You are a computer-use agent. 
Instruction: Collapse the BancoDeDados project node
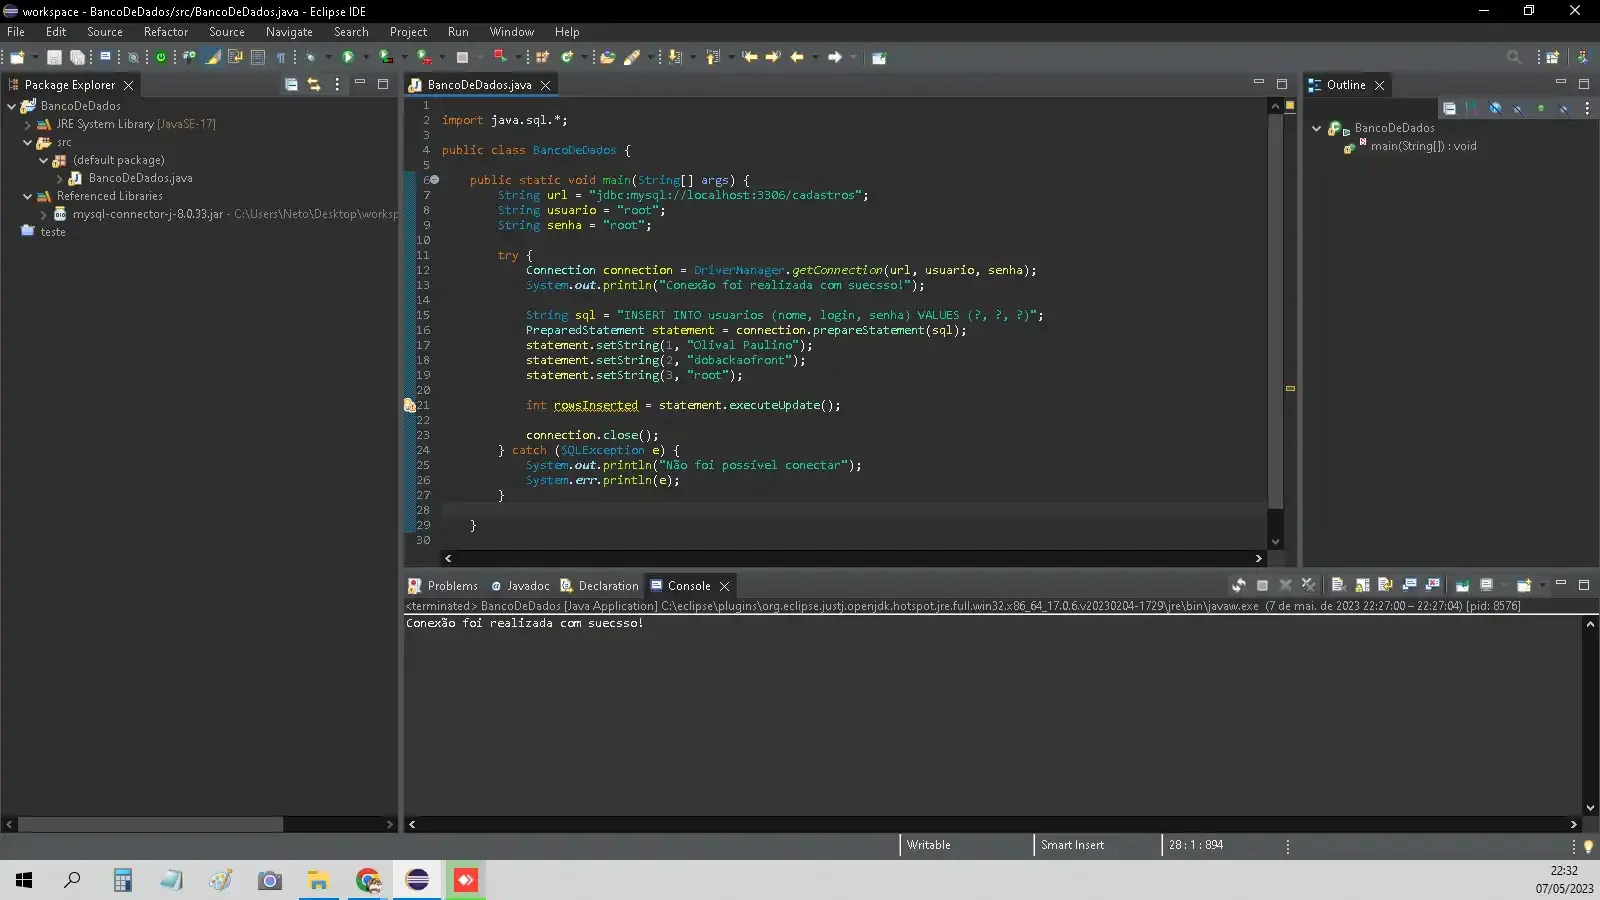click(12, 106)
